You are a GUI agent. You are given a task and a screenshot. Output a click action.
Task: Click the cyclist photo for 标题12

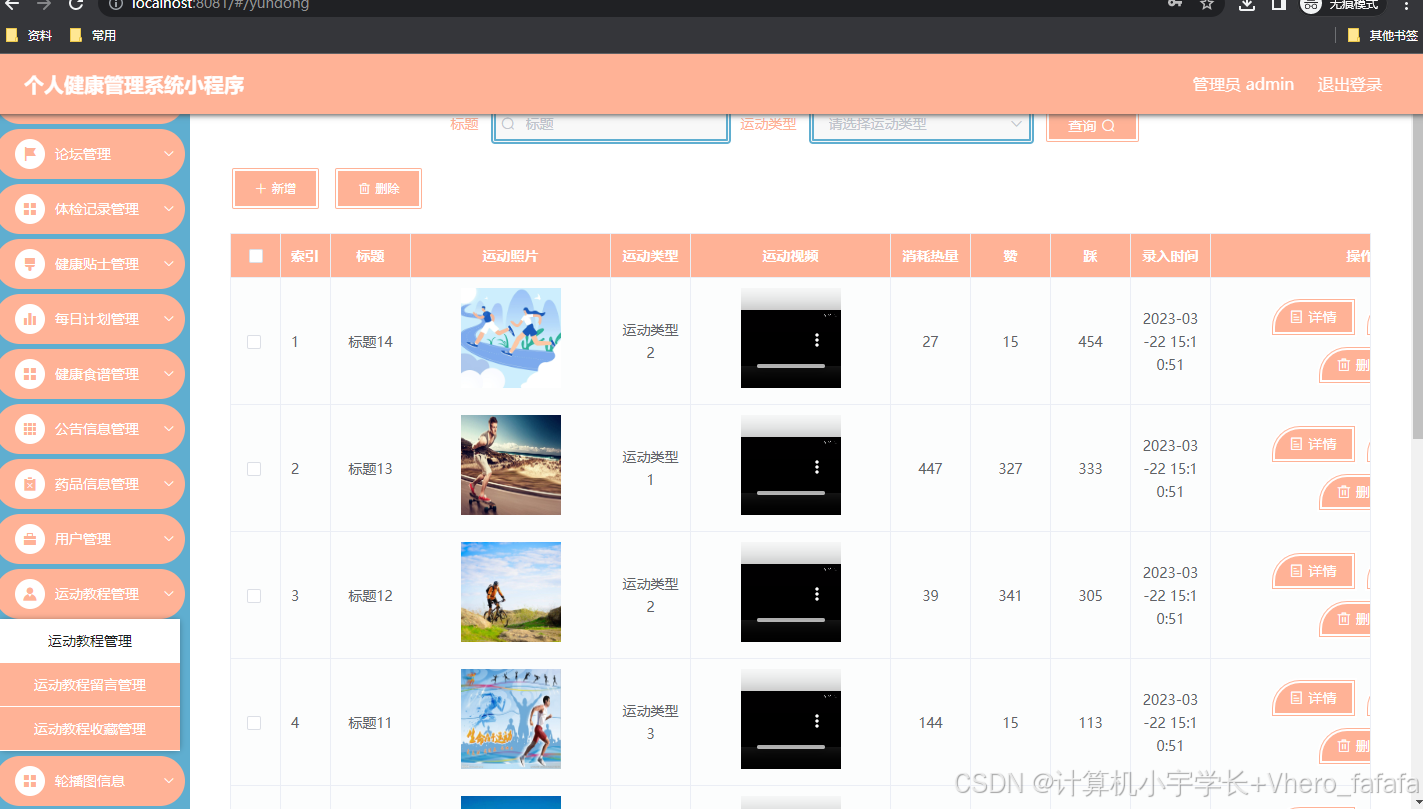pos(511,592)
